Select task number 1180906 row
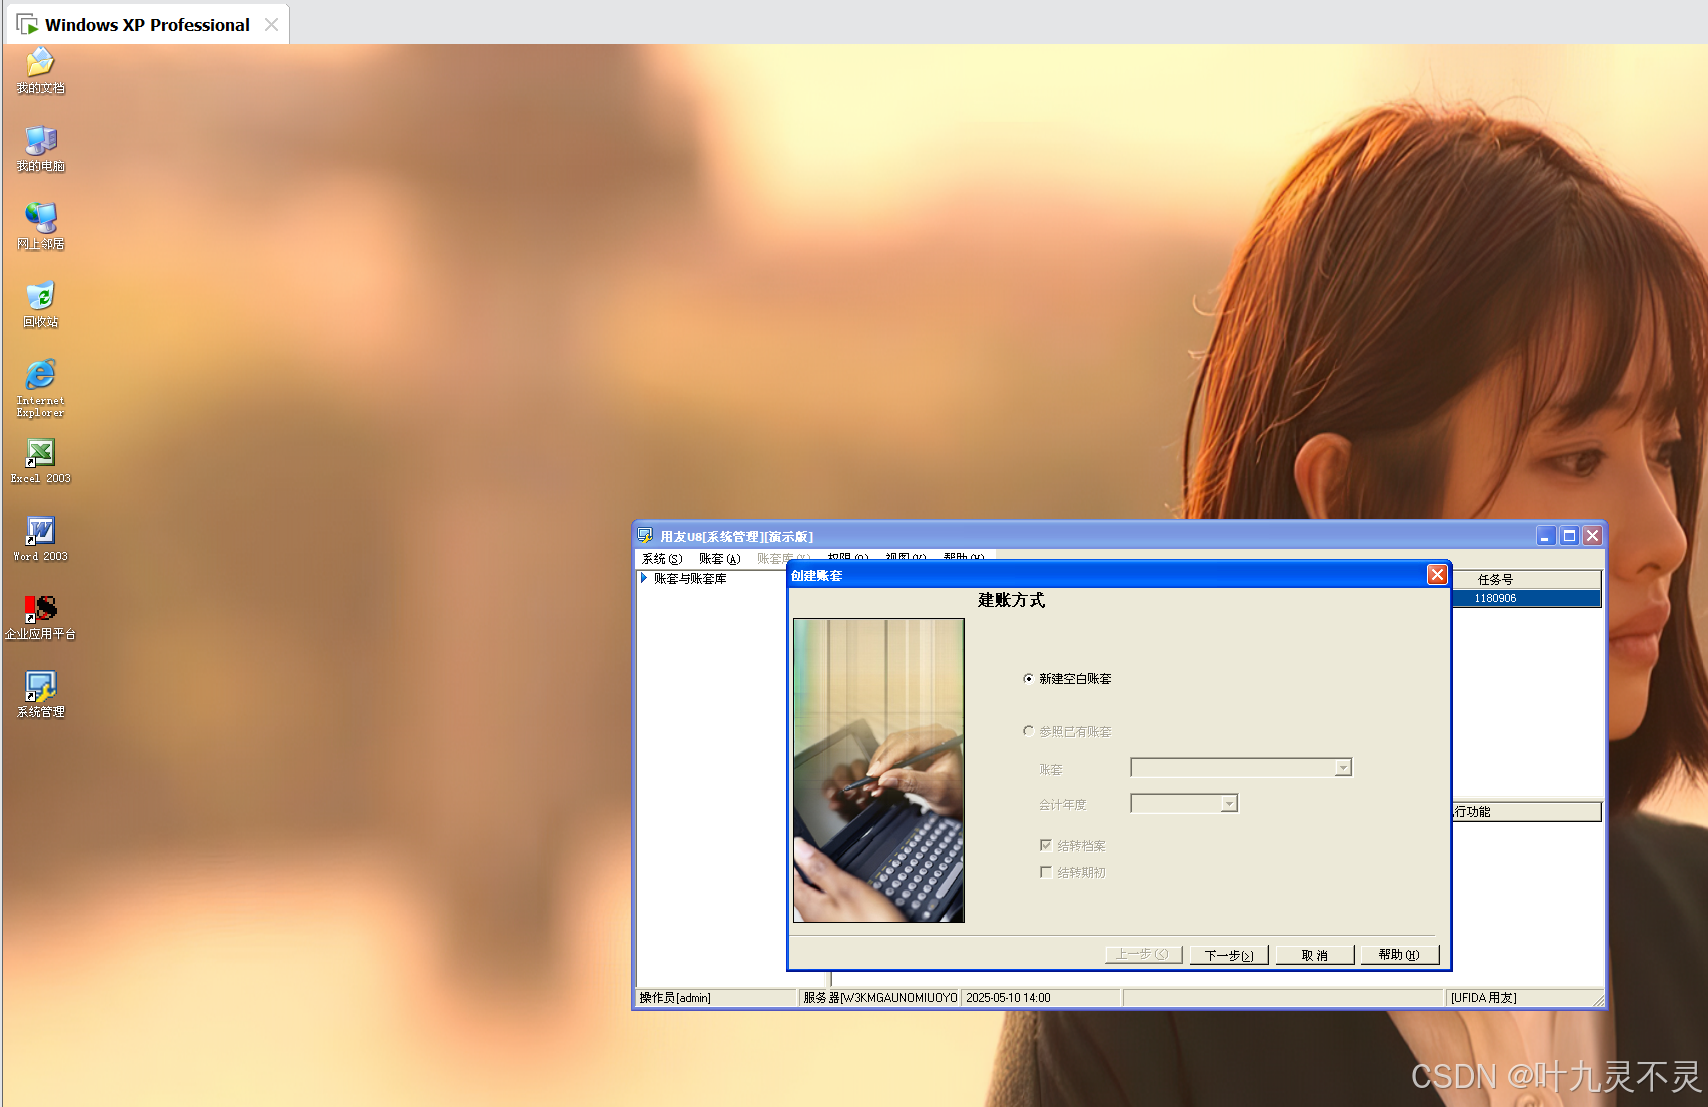The width and height of the screenshot is (1708, 1107). click(1526, 598)
